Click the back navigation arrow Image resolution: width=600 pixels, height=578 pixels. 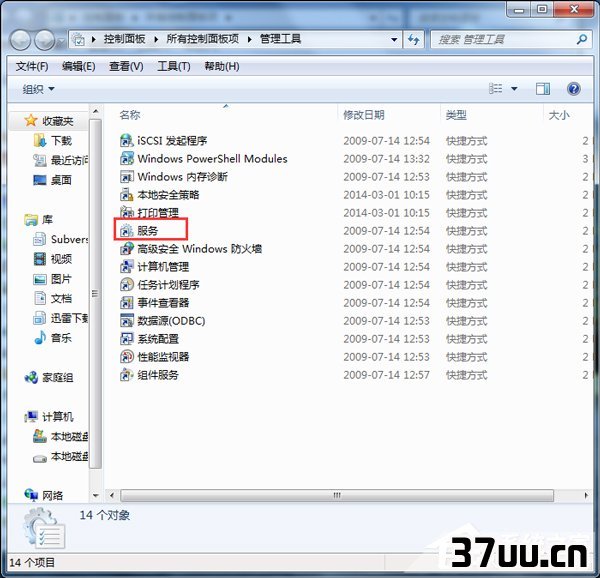click(20, 40)
